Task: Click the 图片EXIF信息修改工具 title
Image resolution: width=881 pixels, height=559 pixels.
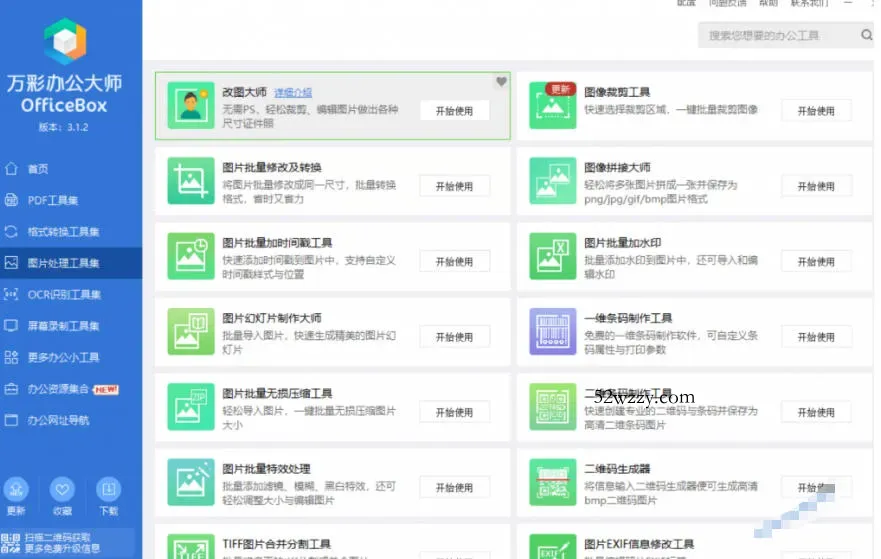Action: click(x=639, y=543)
